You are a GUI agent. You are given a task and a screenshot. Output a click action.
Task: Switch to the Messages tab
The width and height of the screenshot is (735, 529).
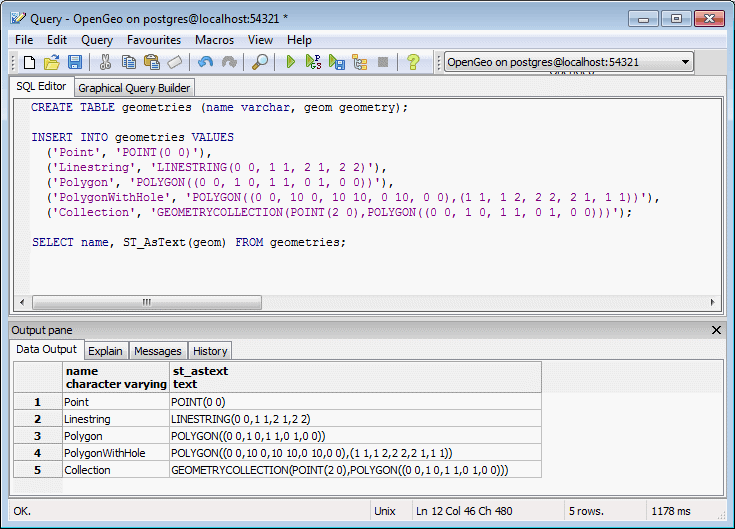tap(158, 351)
